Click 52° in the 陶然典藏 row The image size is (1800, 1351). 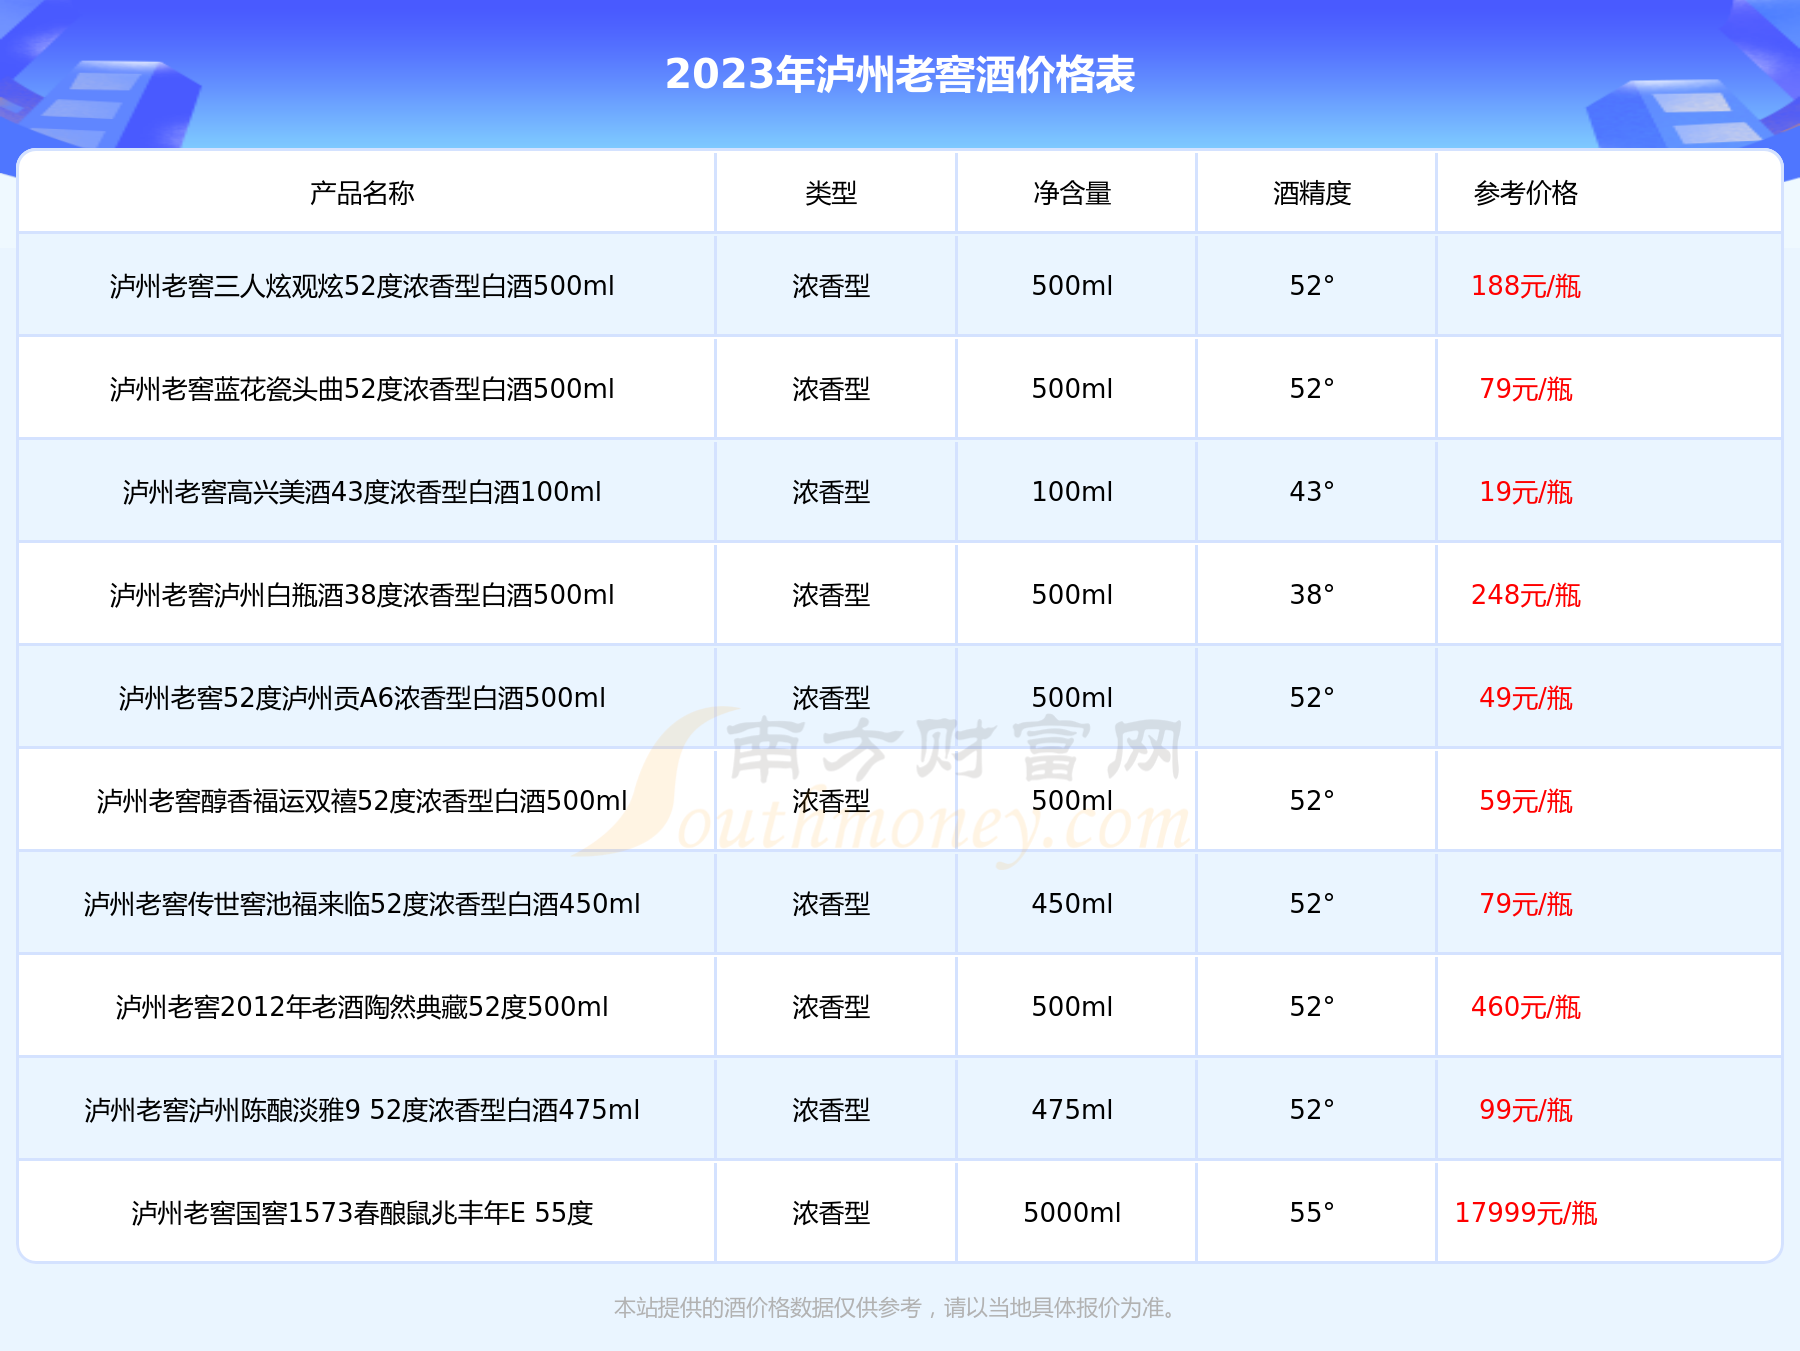click(x=1312, y=1007)
